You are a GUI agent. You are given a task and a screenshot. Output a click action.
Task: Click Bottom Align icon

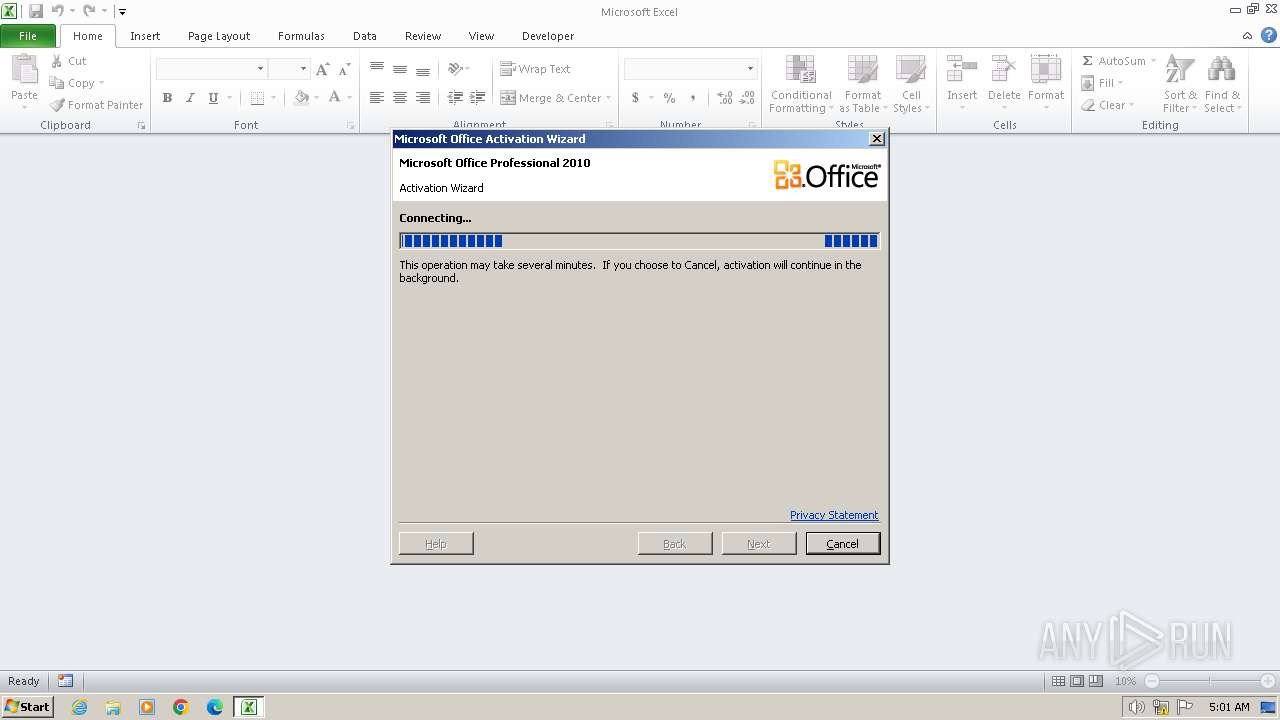(x=423, y=69)
